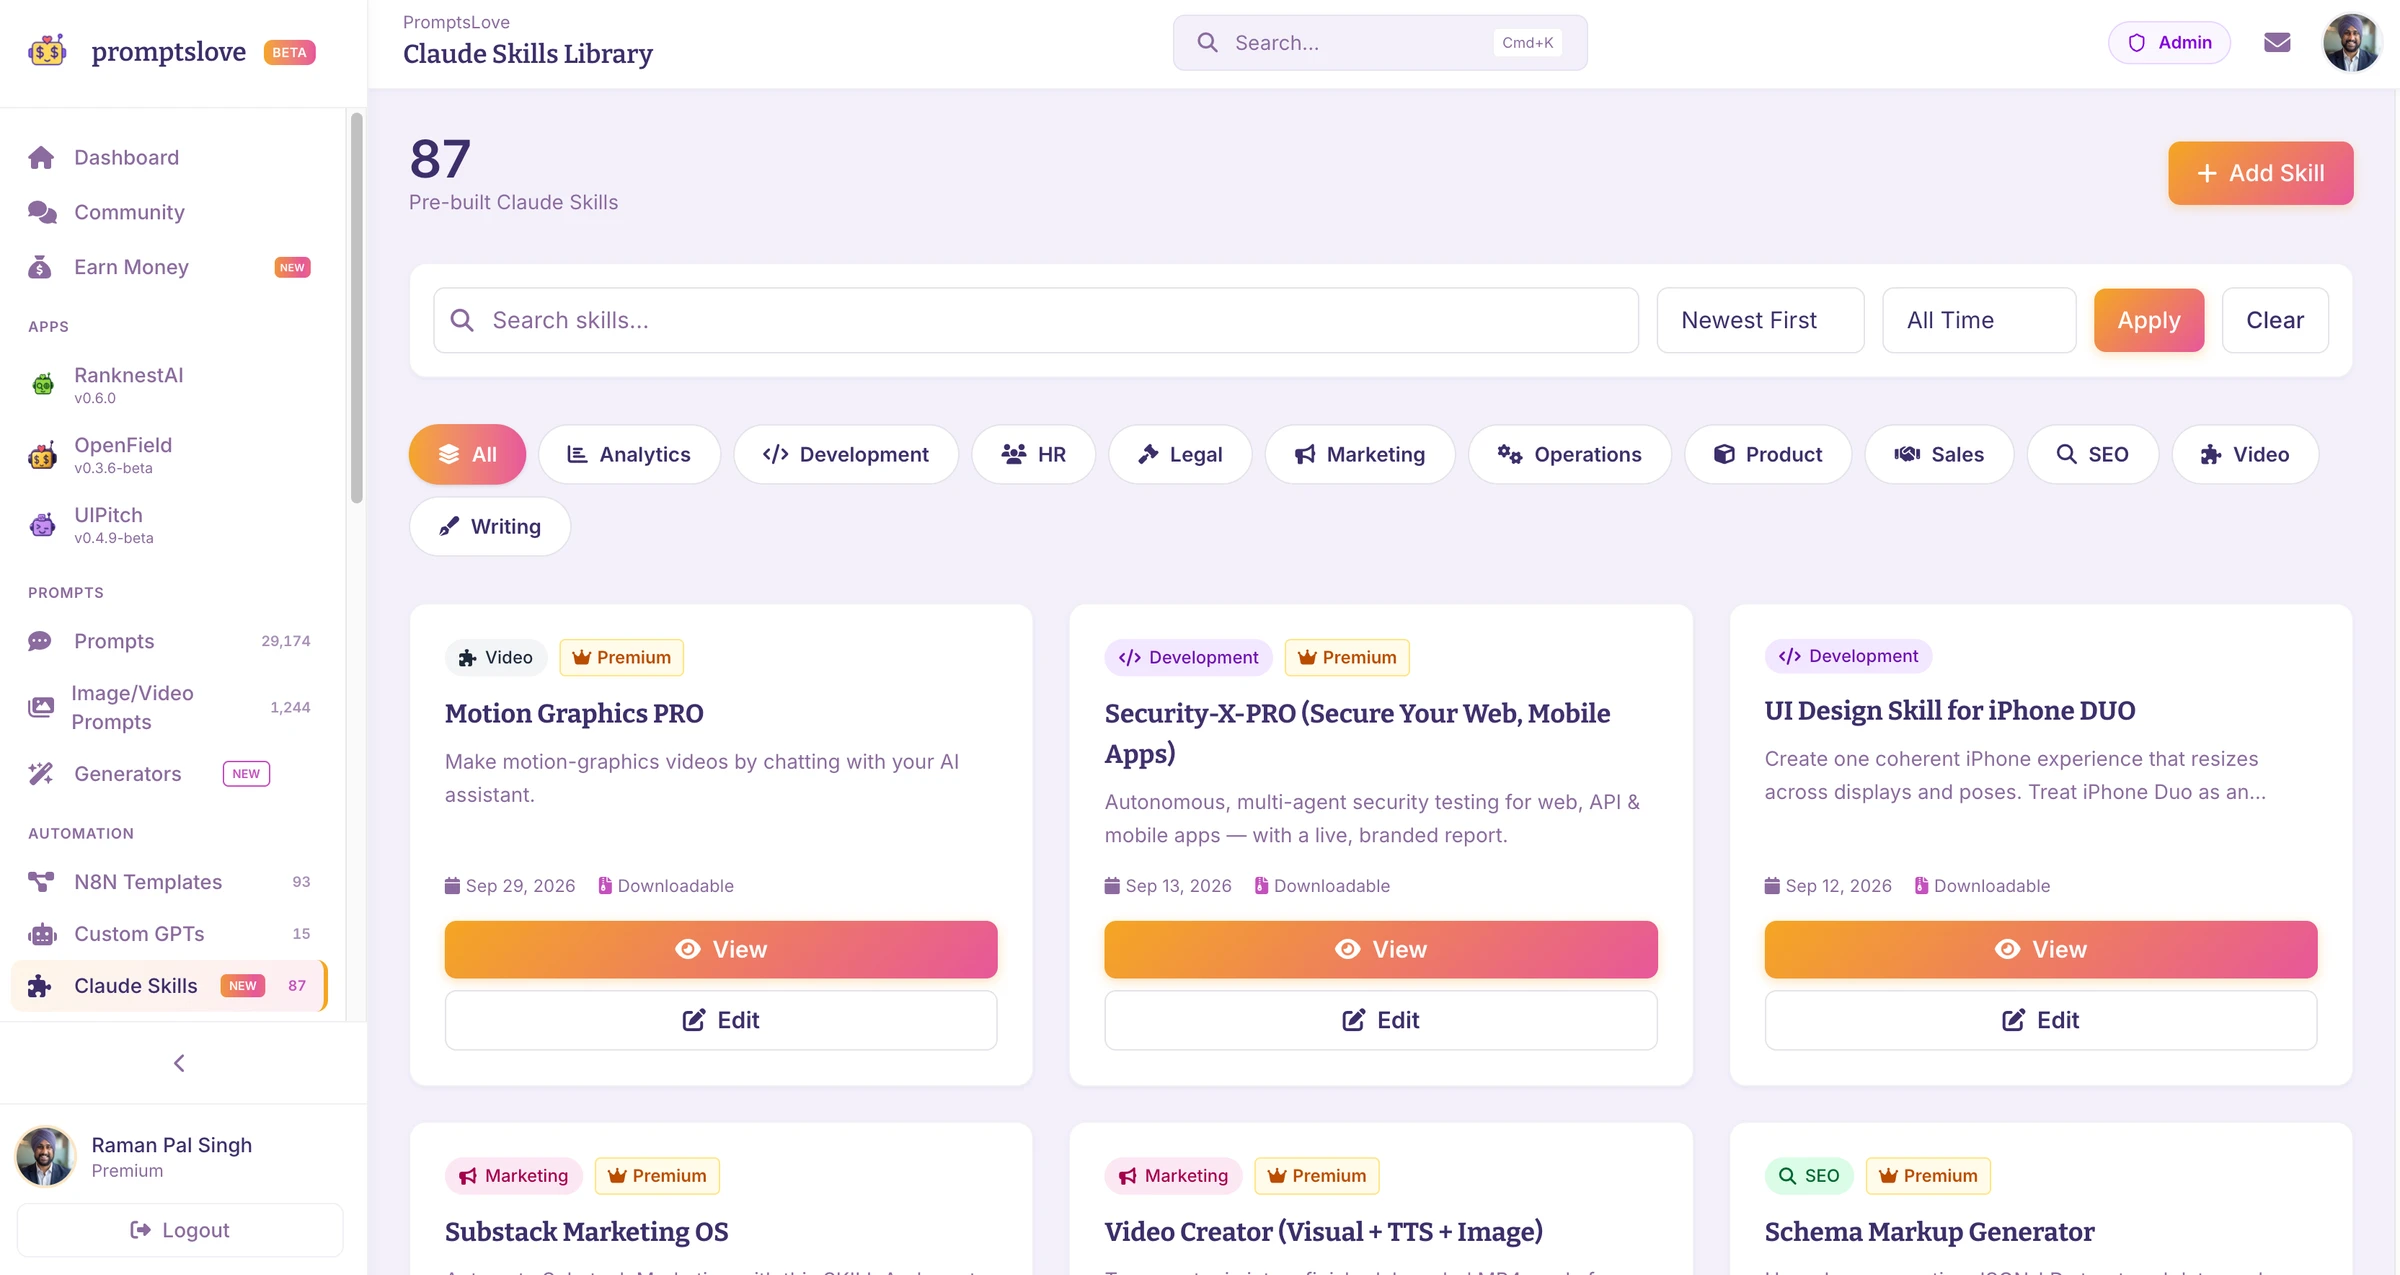Screen dimensions: 2400x1275
Task: Open the All Time period dropdown
Action: click(x=1979, y=320)
